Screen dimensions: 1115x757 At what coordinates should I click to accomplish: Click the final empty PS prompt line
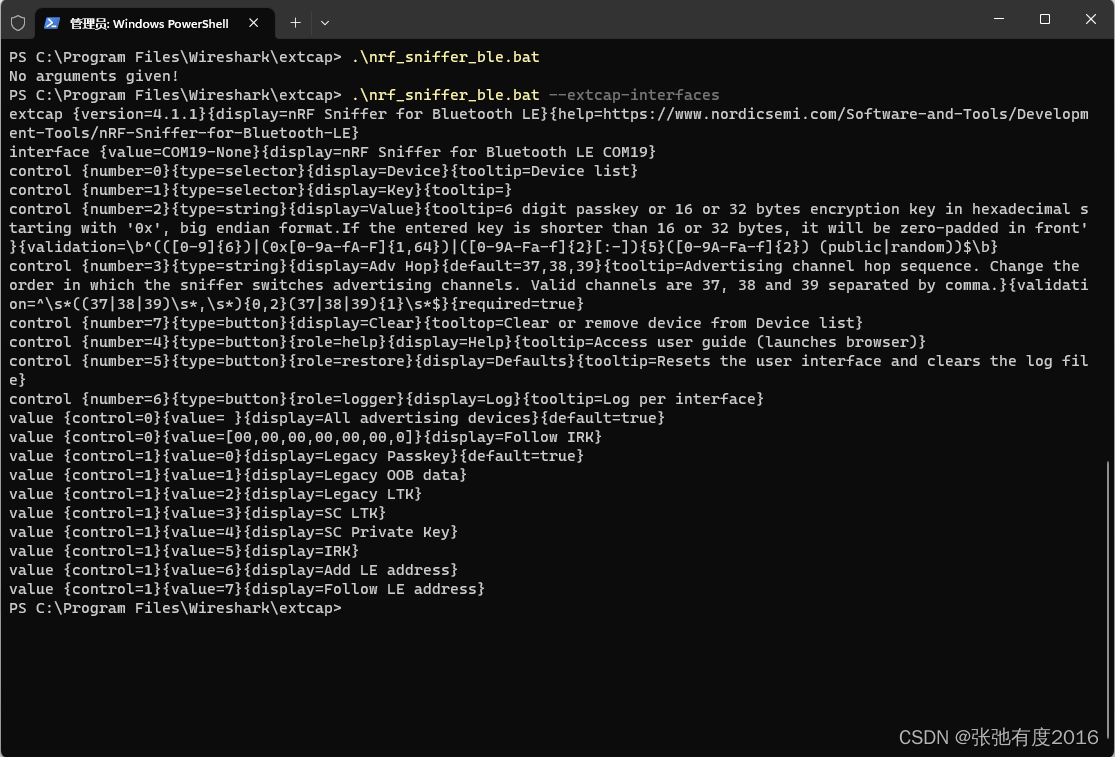point(176,608)
